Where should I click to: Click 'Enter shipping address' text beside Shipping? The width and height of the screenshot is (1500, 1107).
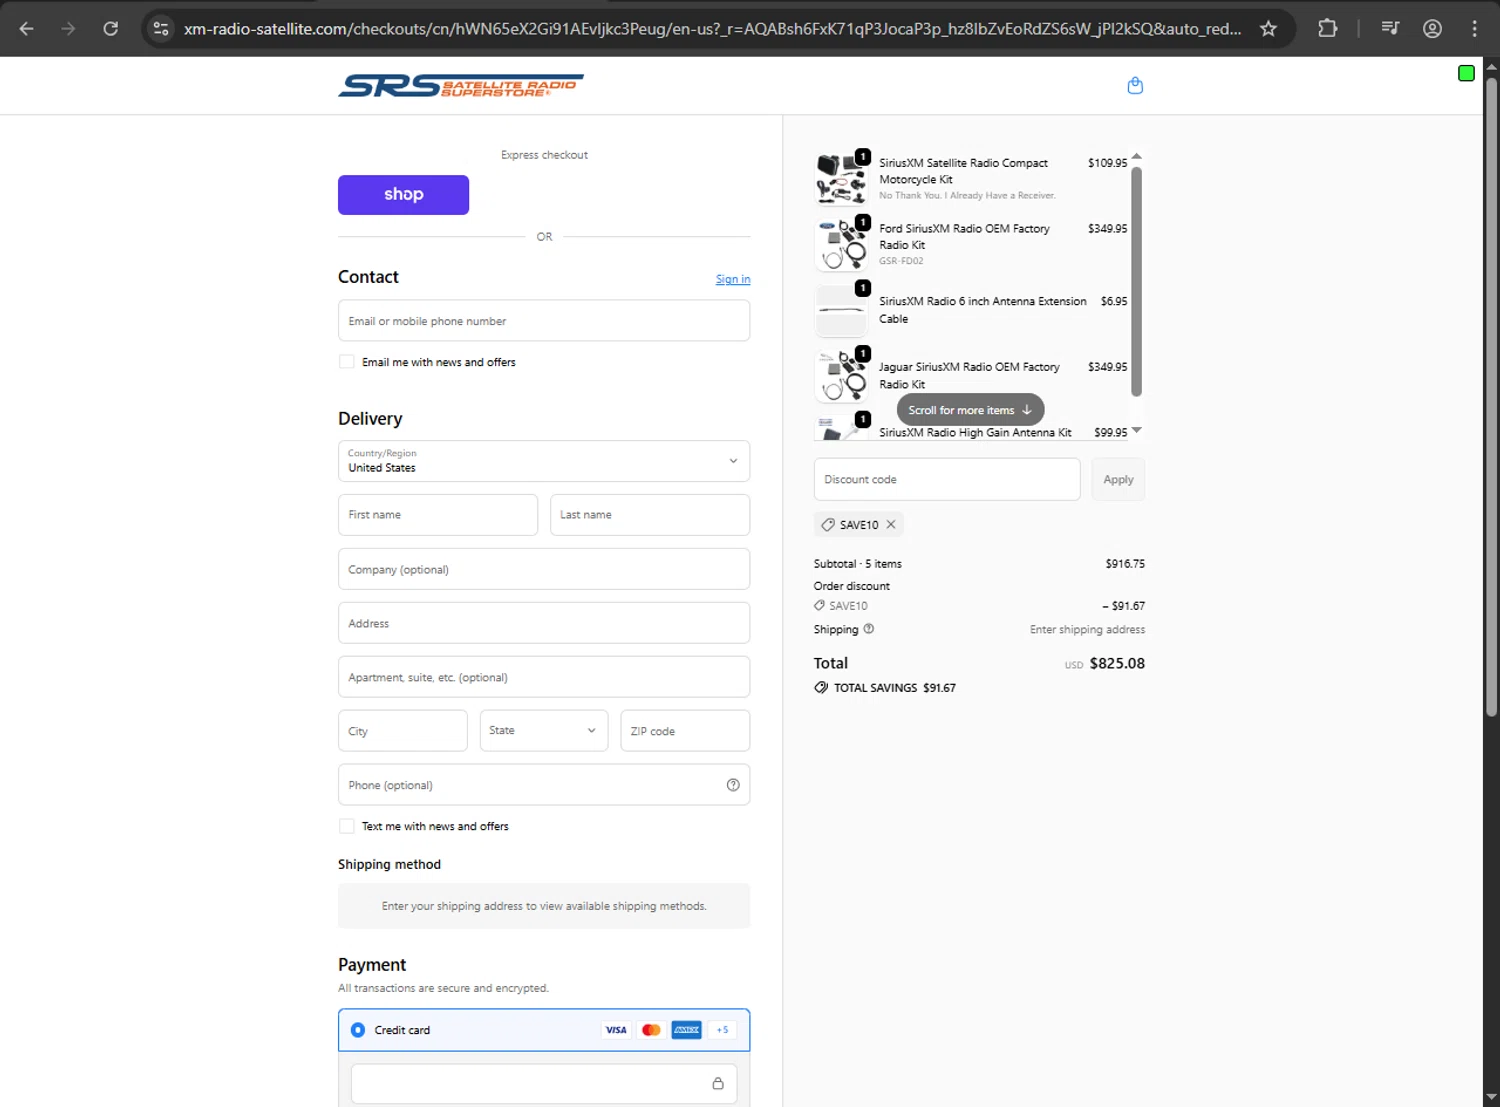(1087, 629)
